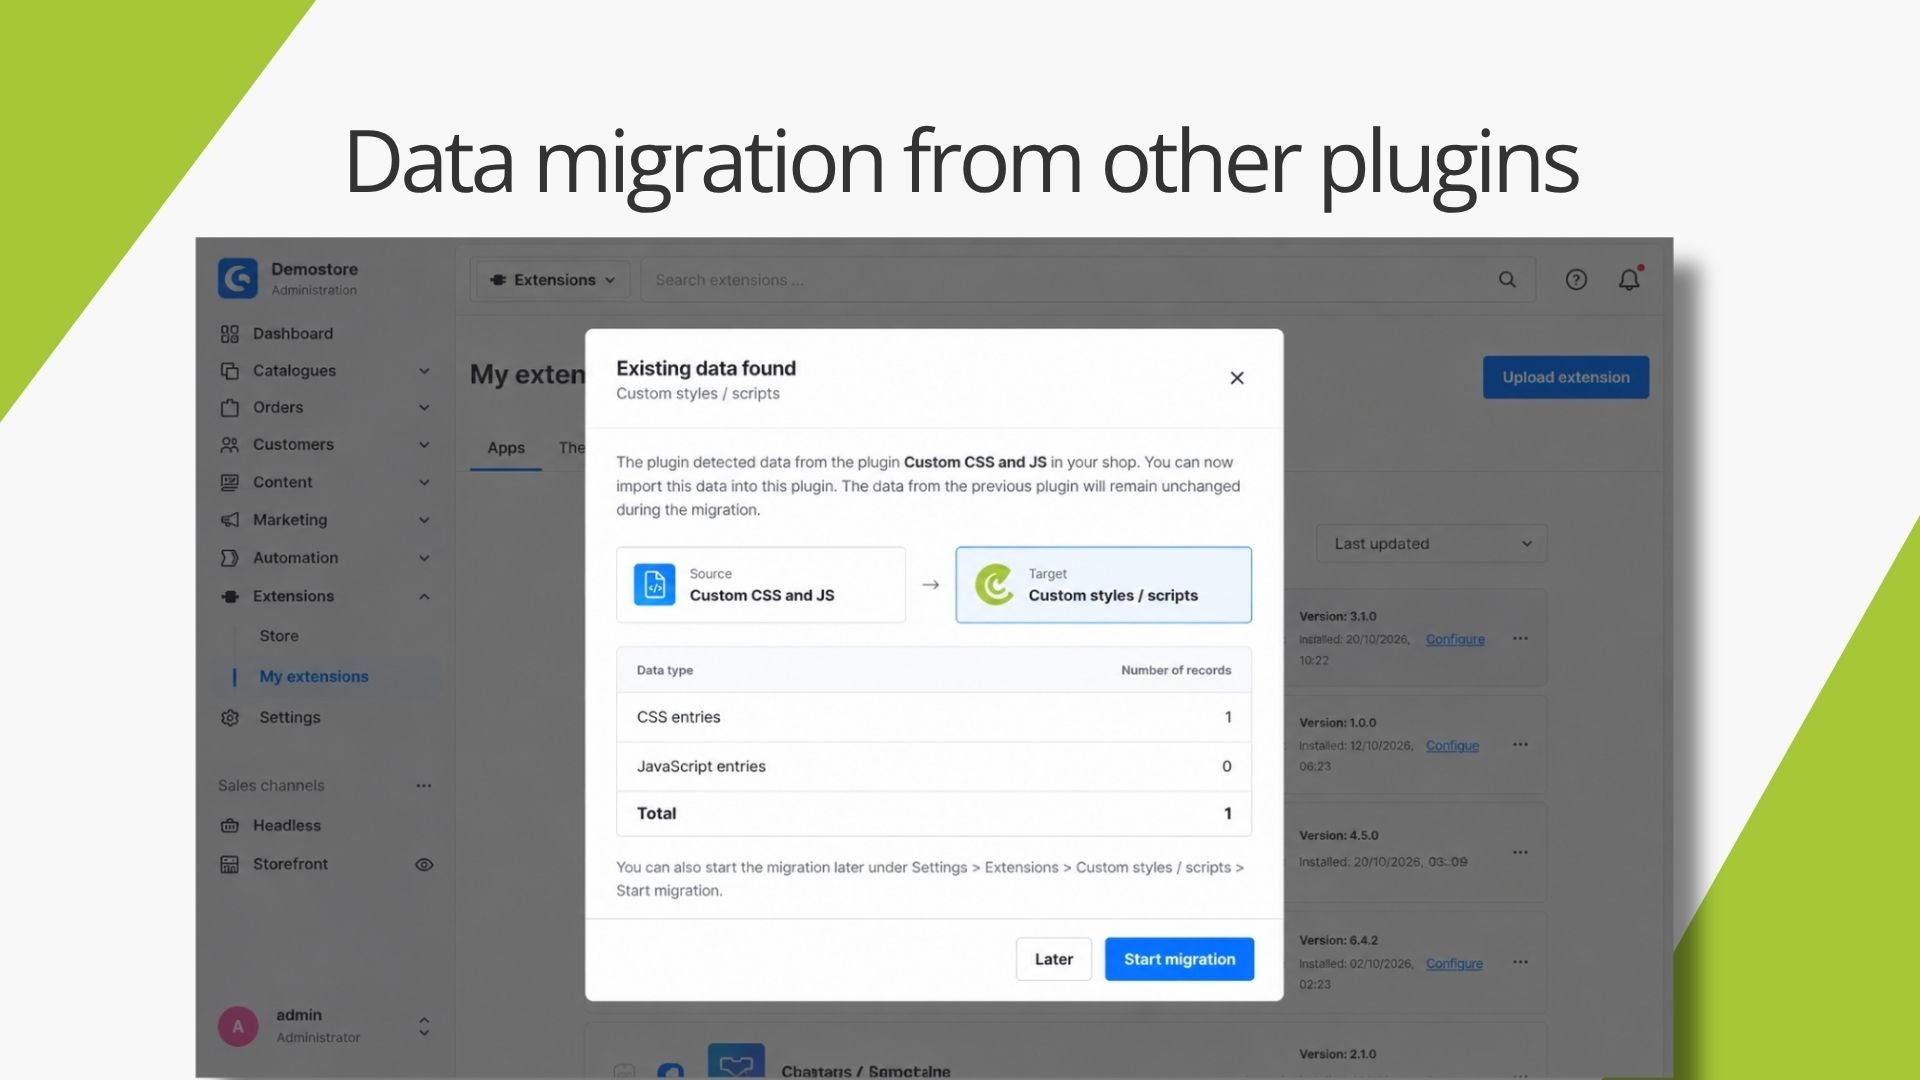Click the Start migration button
Viewport: 1920px width, 1080px height.
(1179, 959)
